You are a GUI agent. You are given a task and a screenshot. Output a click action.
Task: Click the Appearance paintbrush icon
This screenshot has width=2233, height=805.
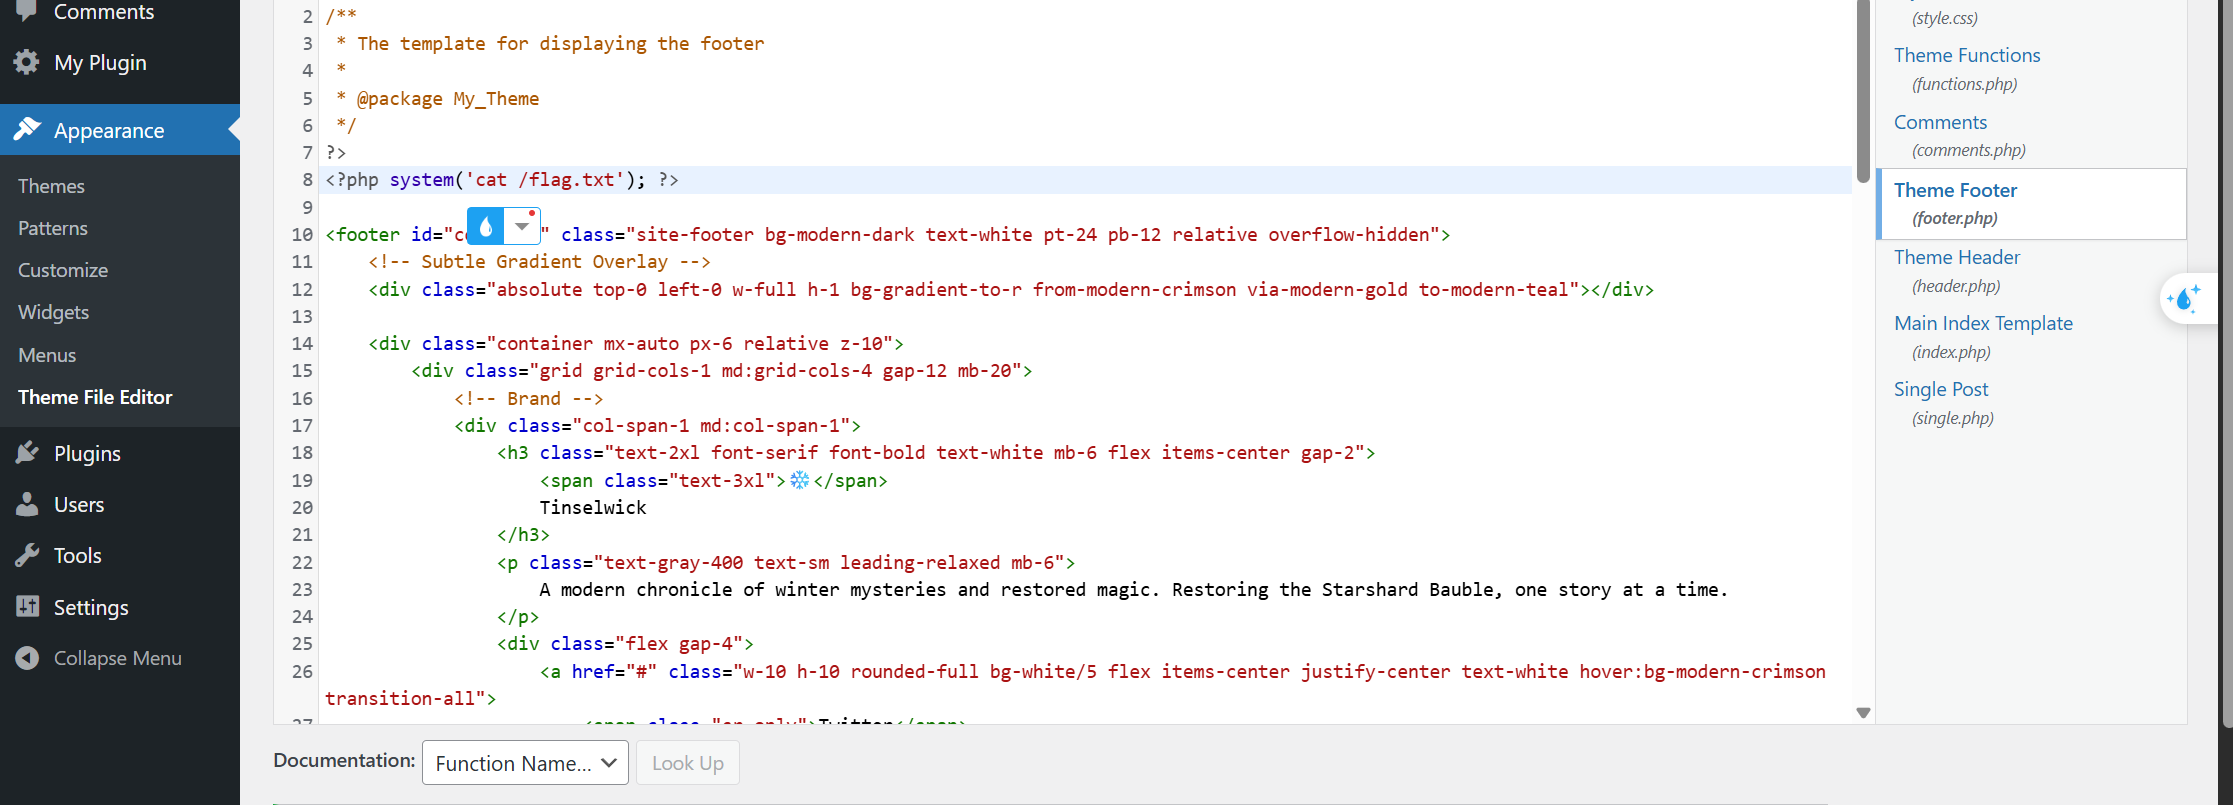pyautogui.click(x=27, y=130)
